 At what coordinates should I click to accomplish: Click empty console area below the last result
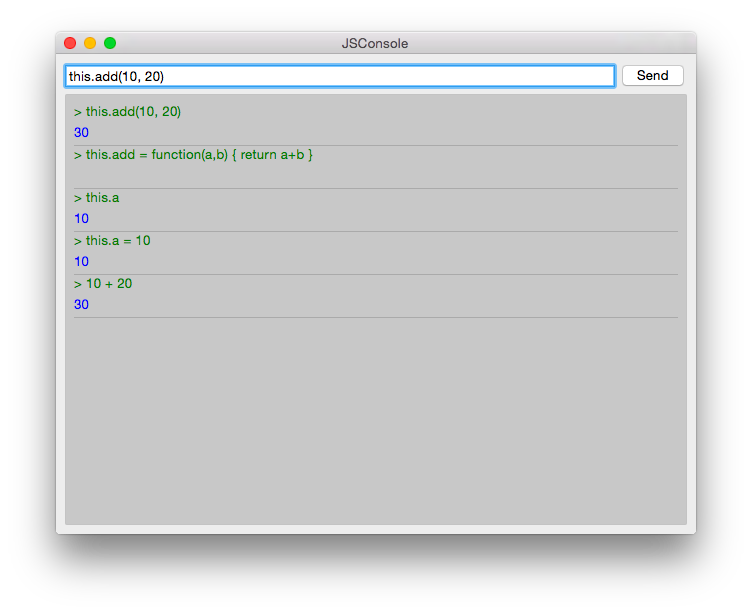coord(375,420)
